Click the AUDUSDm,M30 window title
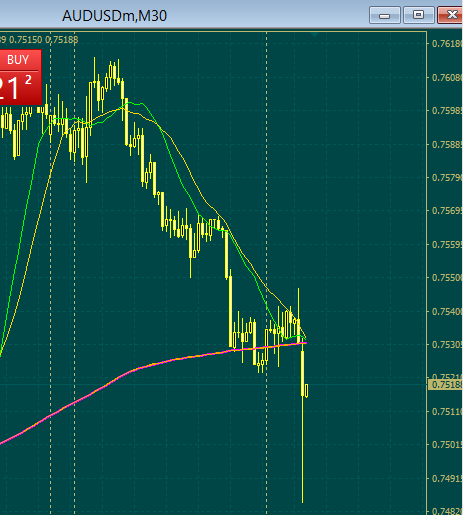 point(114,16)
